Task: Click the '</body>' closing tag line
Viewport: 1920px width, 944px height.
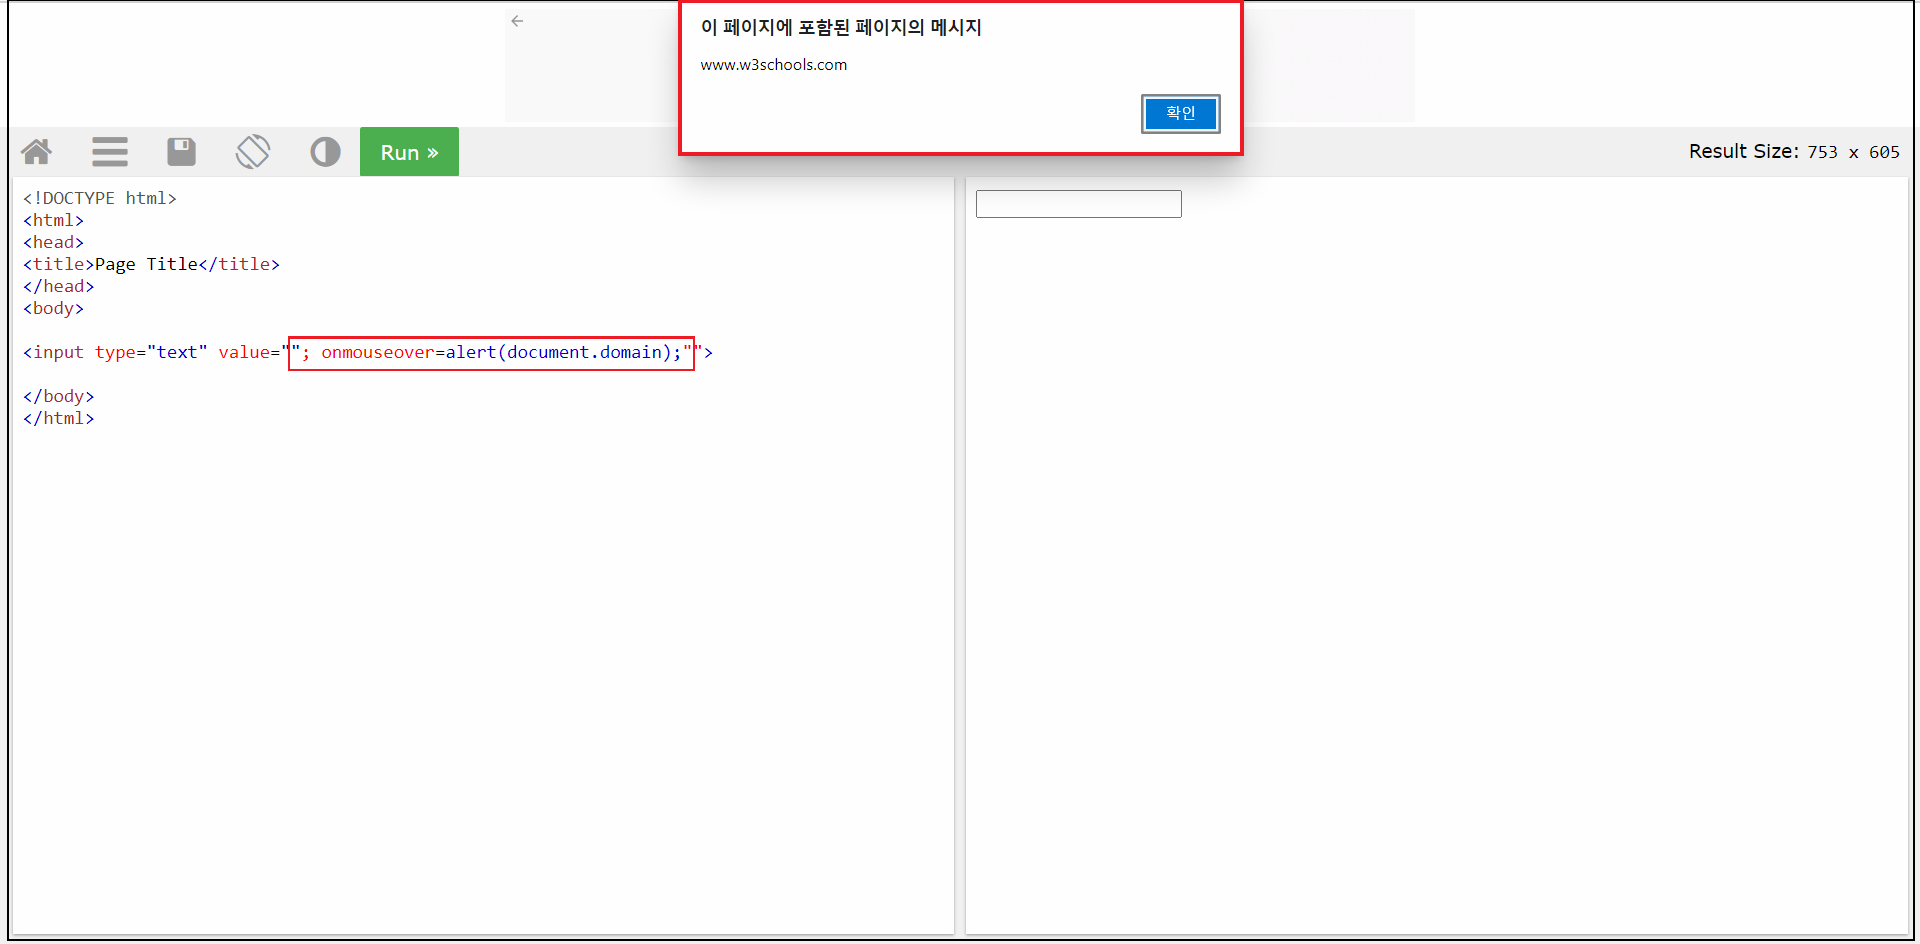Action: (58, 396)
